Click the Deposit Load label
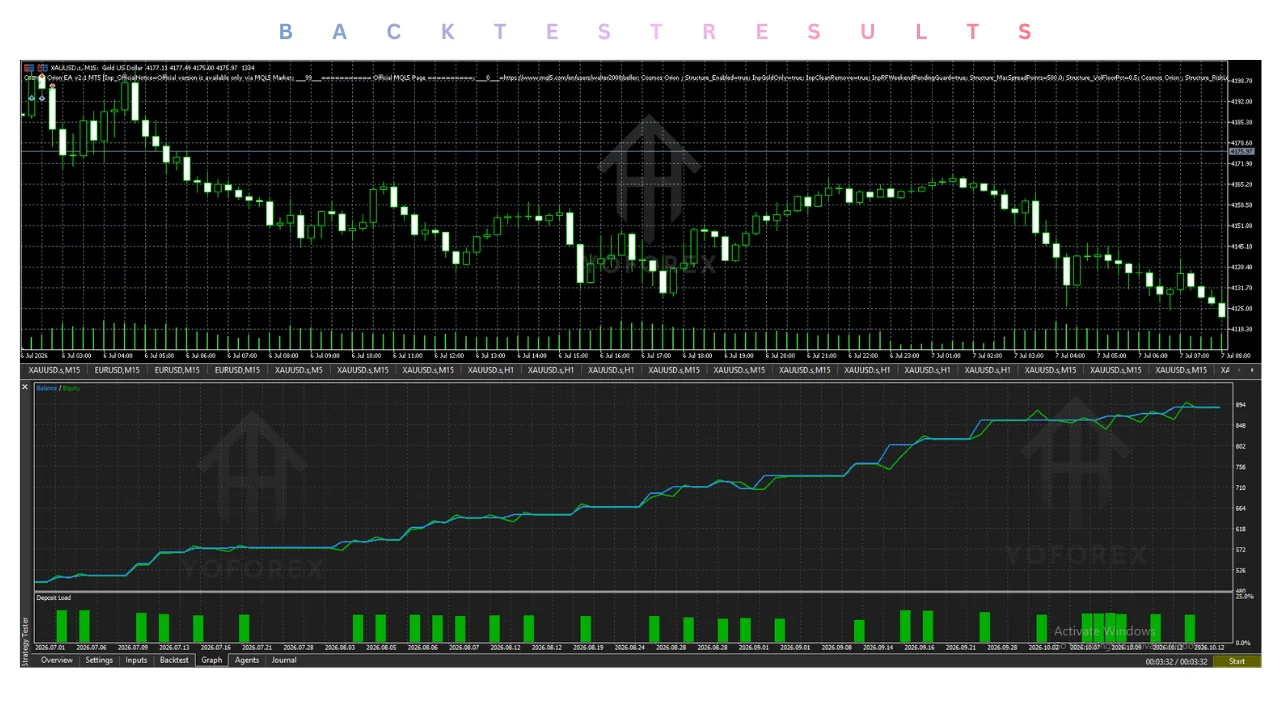 point(54,598)
